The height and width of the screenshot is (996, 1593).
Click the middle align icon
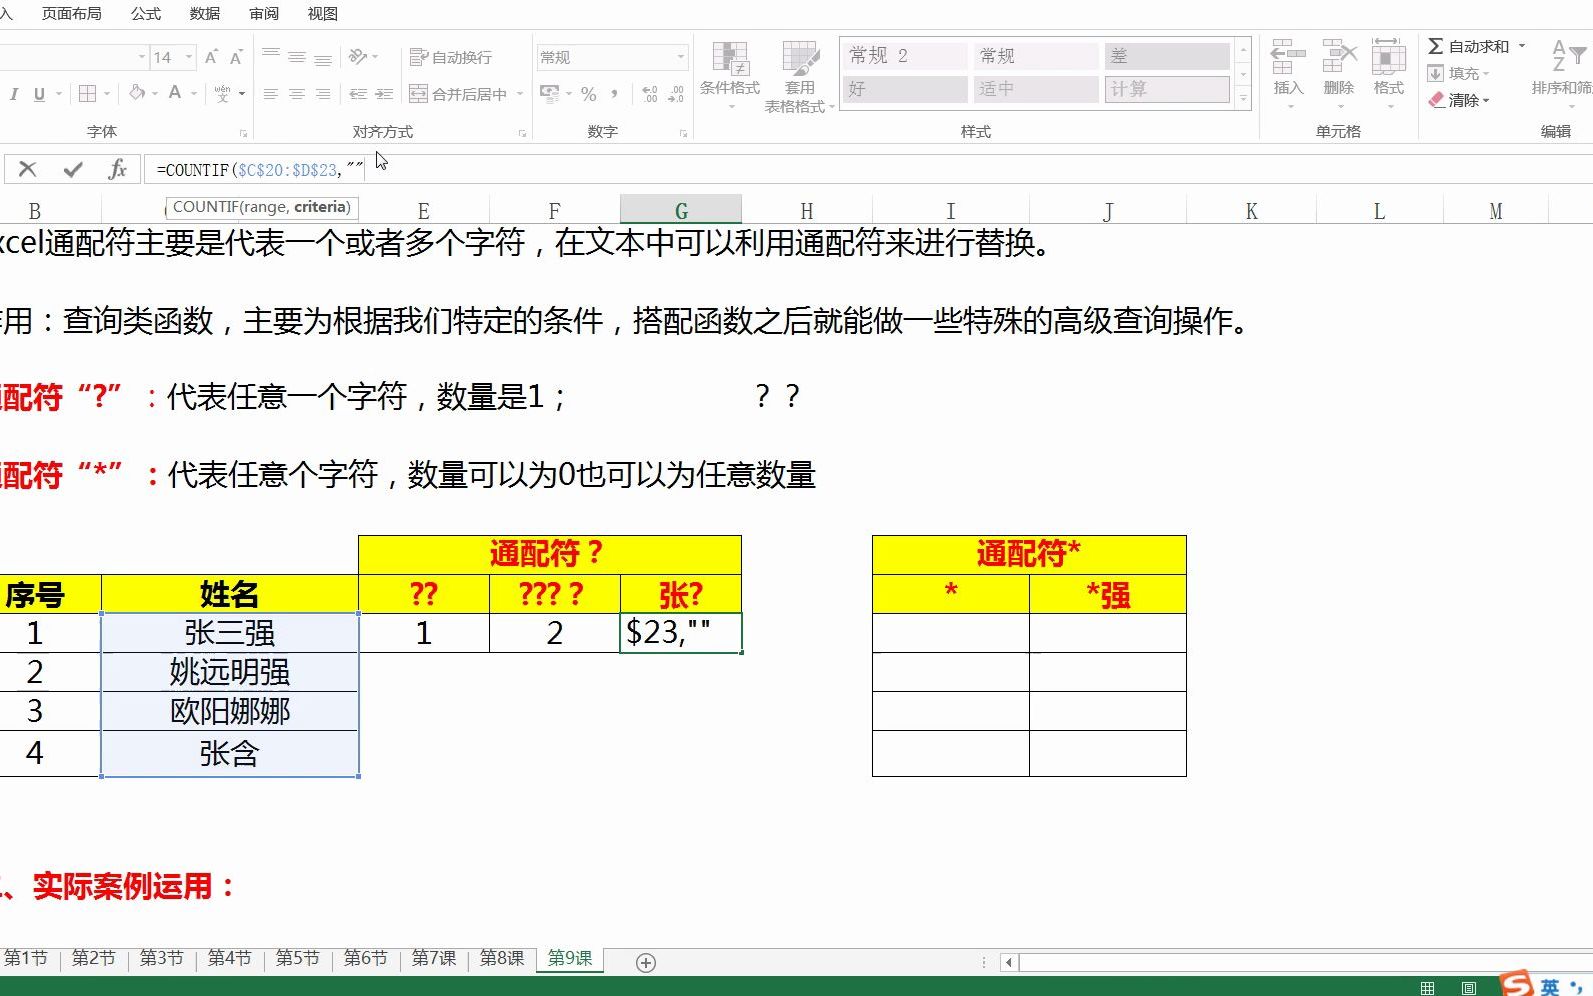click(x=297, y=57)
